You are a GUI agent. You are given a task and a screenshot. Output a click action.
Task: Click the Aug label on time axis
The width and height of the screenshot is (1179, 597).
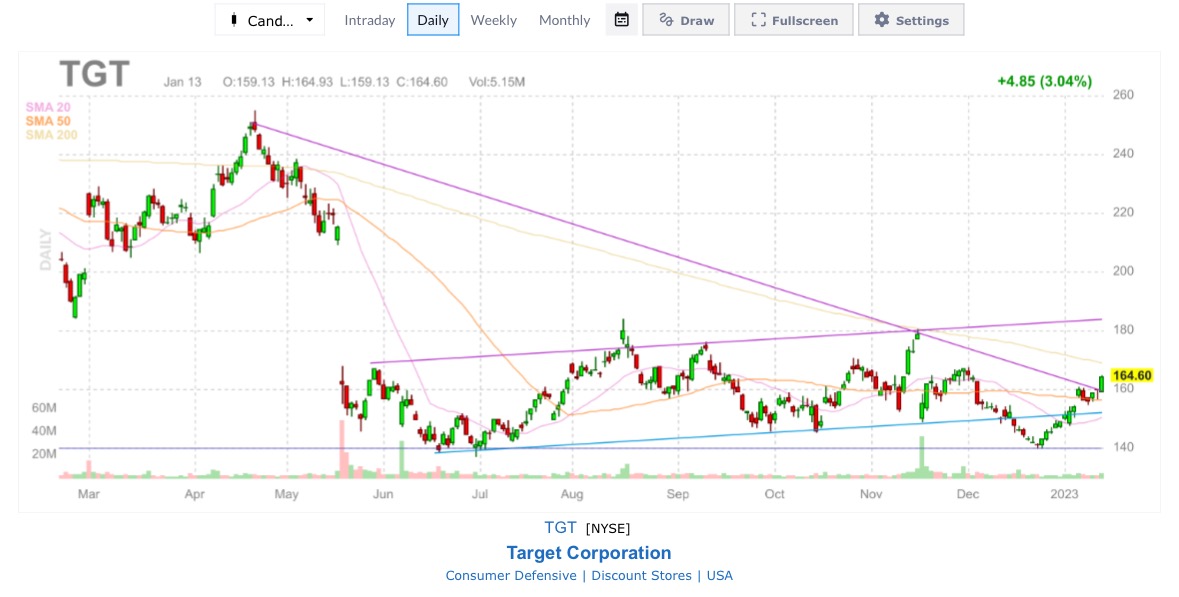click(x=572, y=494)
